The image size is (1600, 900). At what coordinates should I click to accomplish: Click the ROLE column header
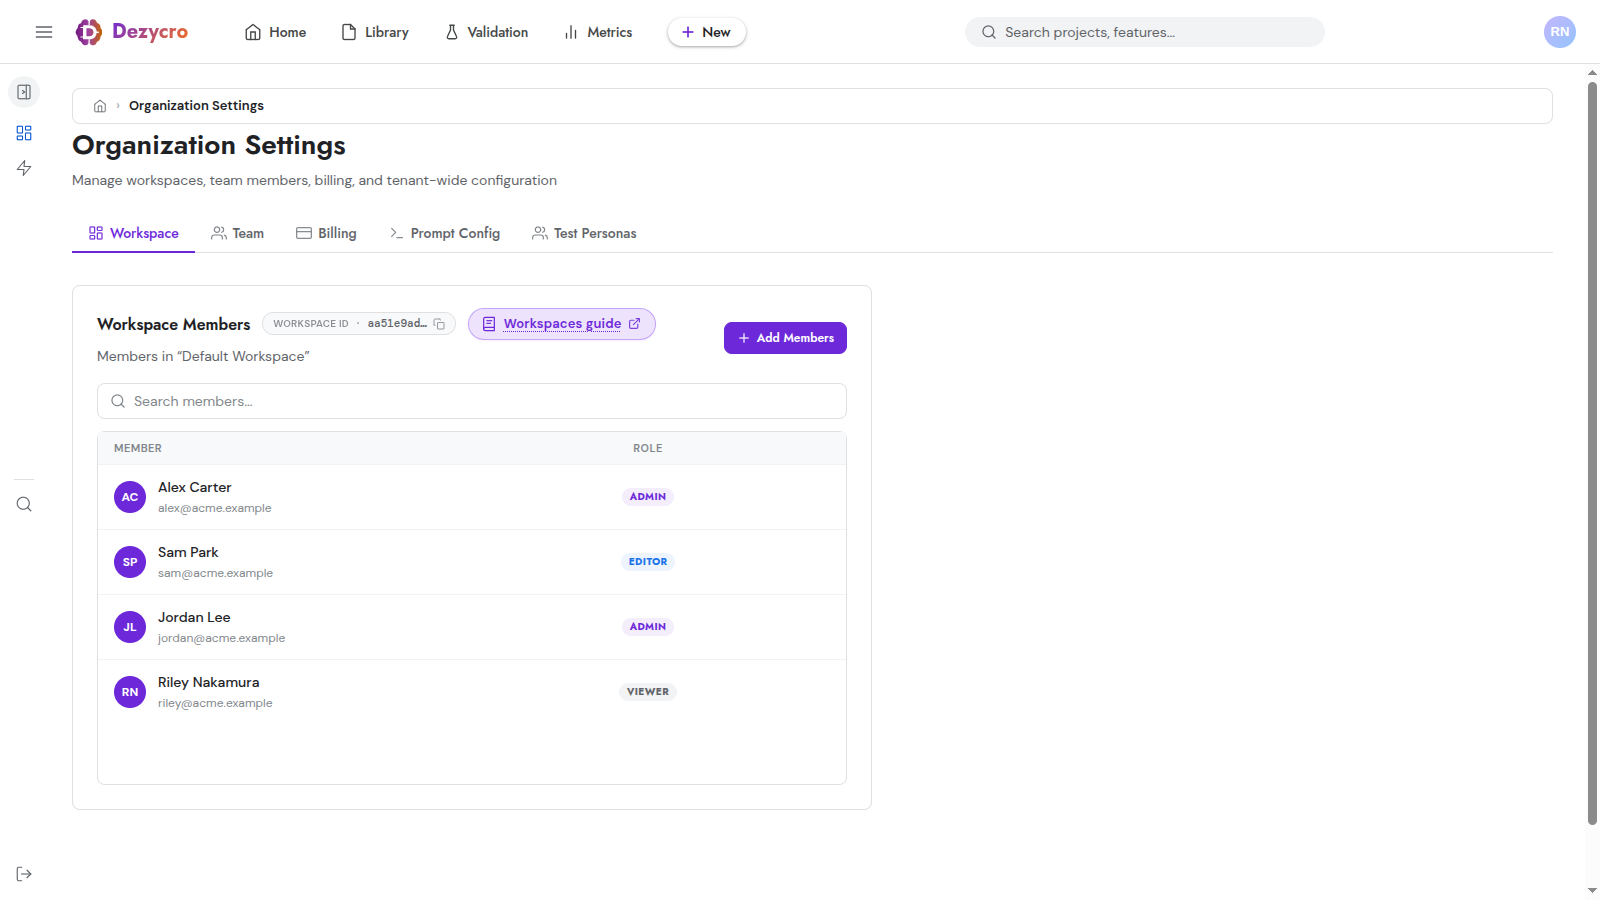(x=648, y=448)
